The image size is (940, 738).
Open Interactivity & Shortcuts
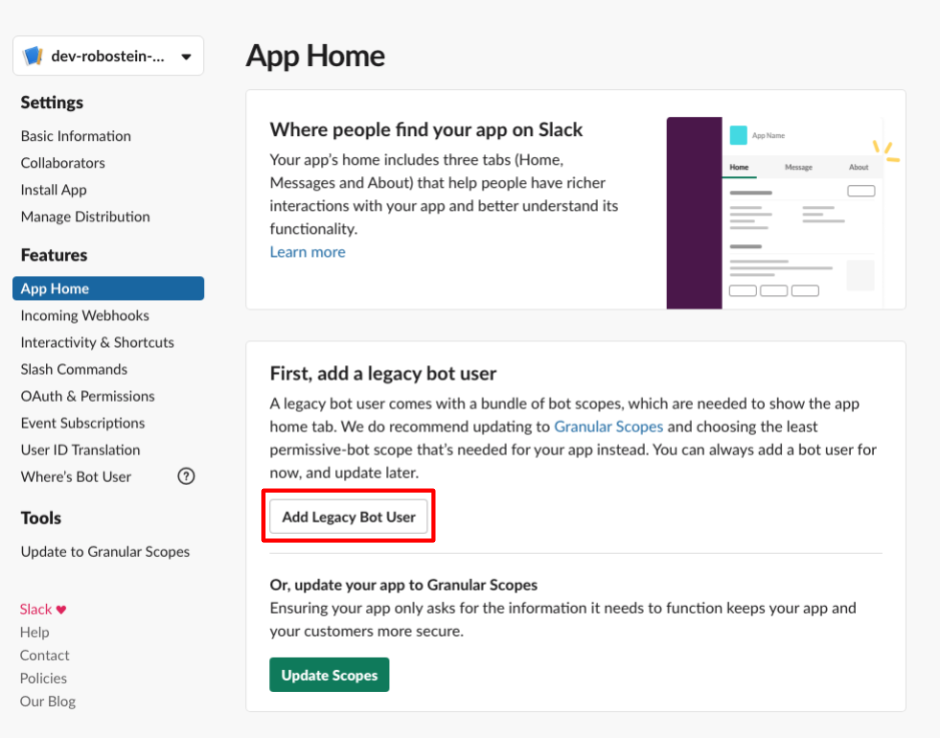point(97,342)
